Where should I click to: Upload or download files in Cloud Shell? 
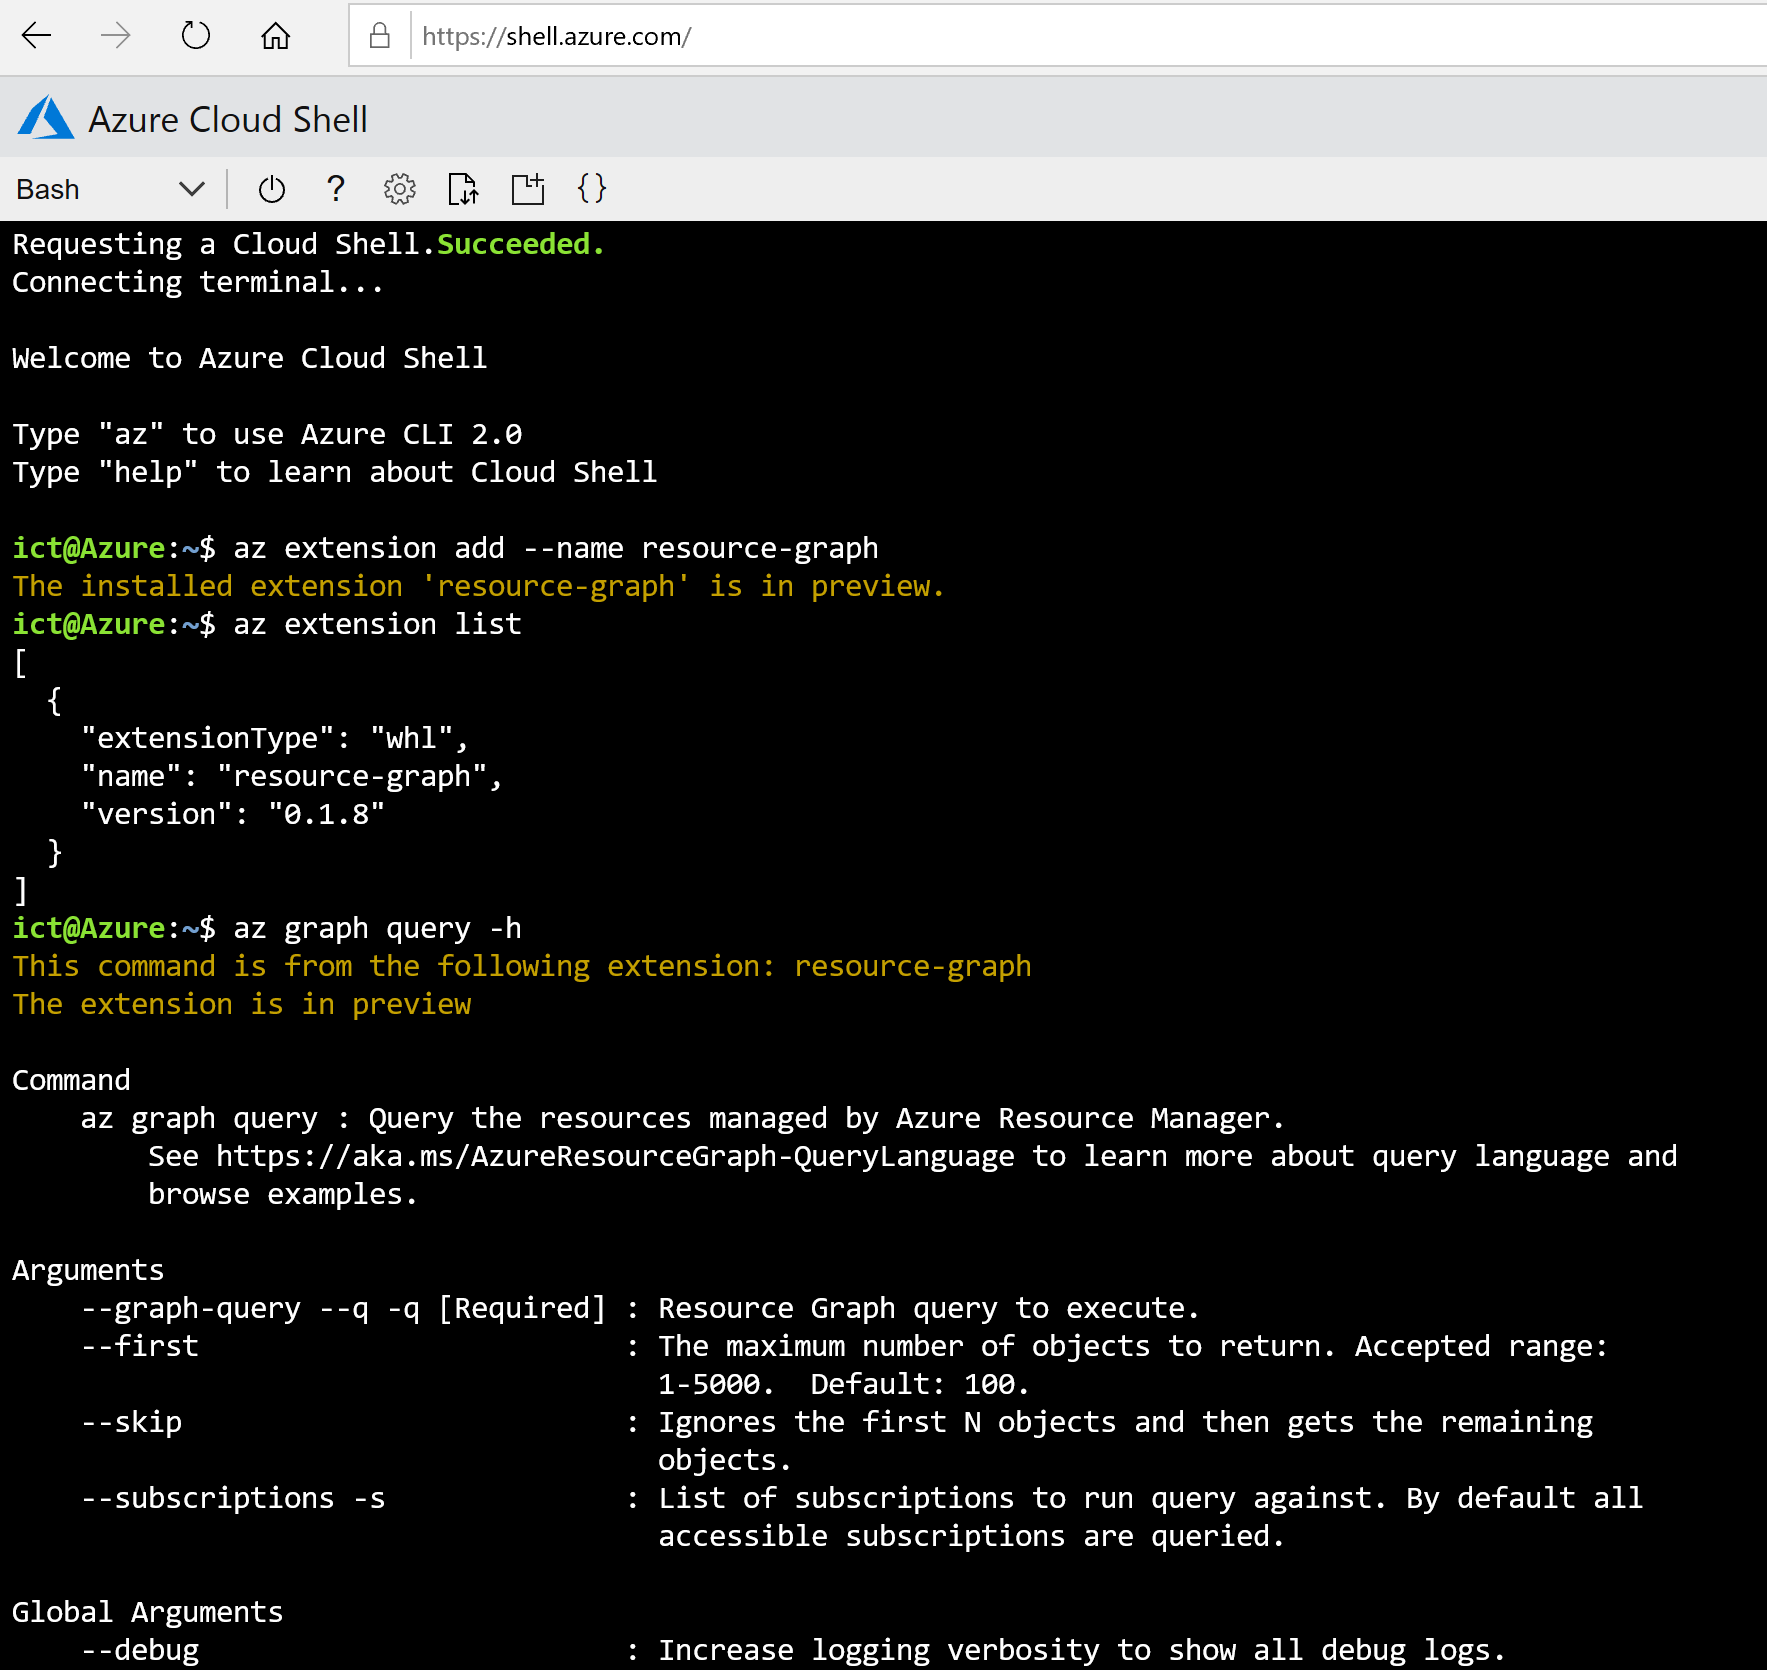point(464,189)
